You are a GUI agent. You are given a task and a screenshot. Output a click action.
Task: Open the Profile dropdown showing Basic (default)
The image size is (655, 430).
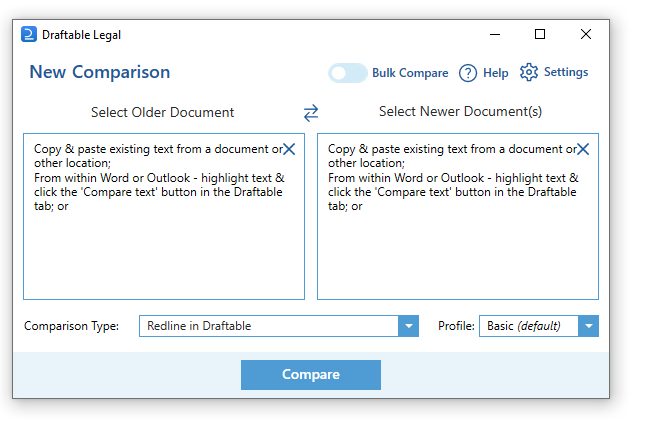(539, 326)
